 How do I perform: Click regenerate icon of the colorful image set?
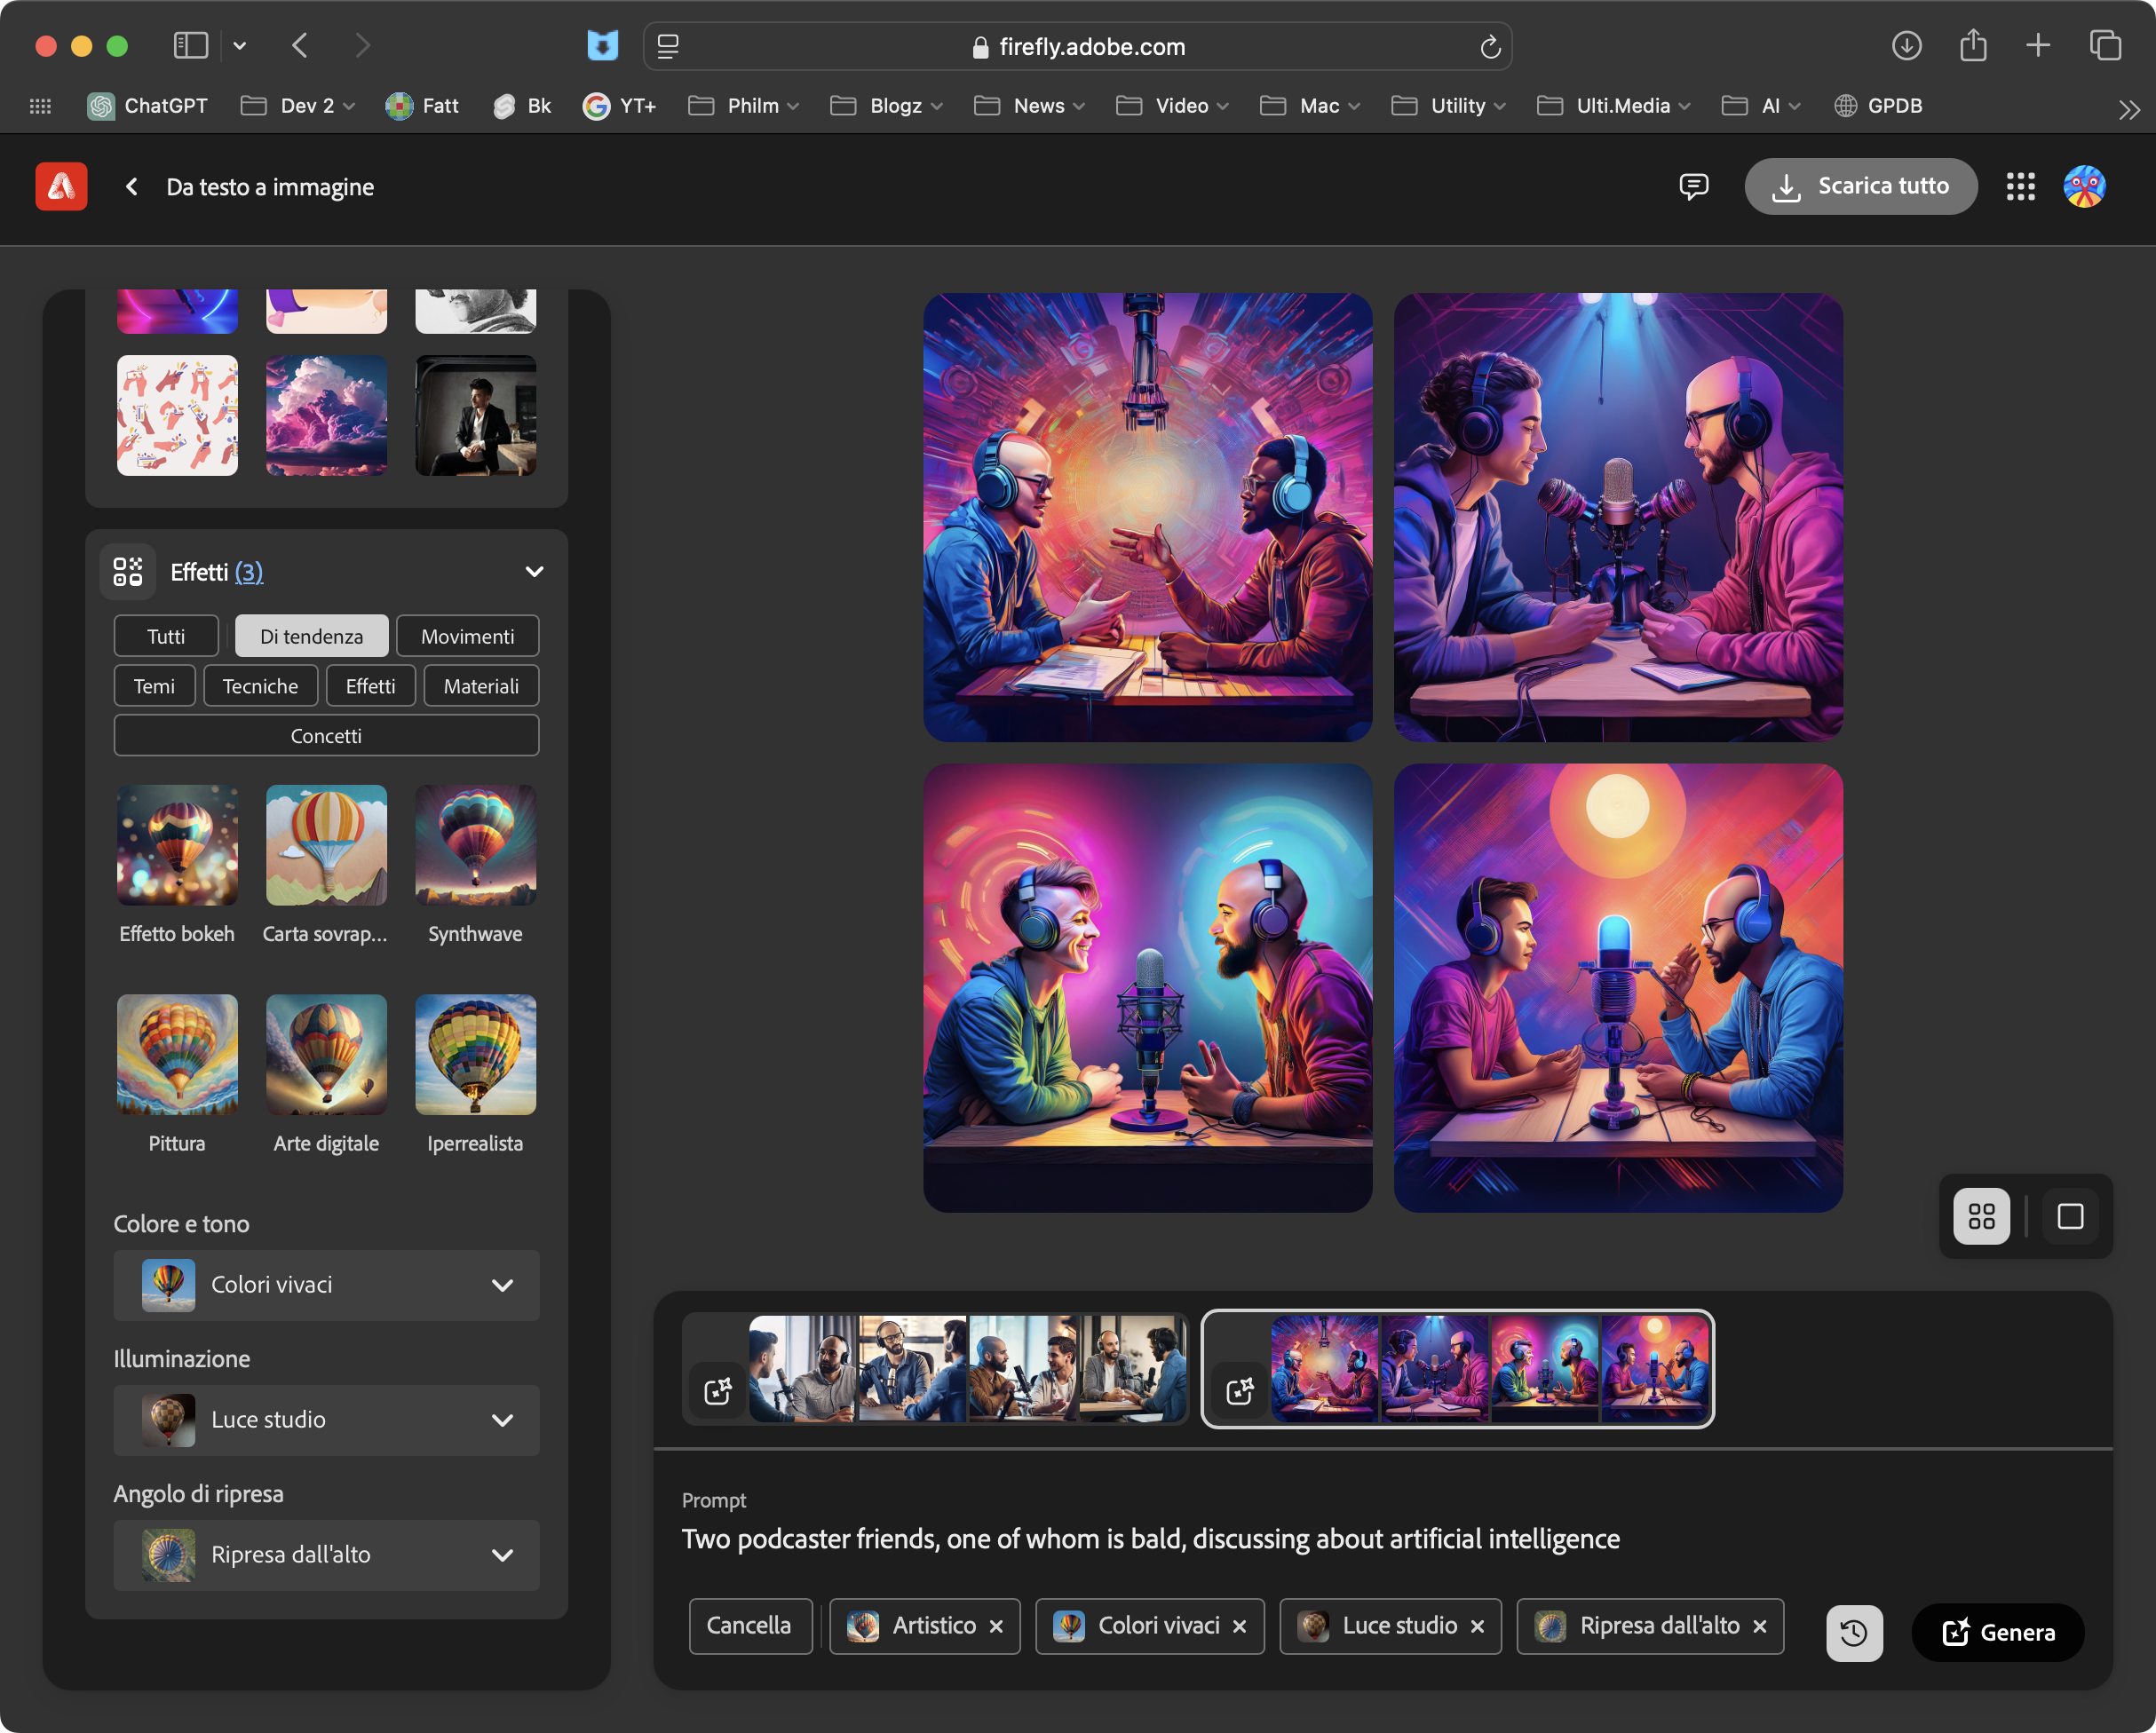pos(1240,1390)
